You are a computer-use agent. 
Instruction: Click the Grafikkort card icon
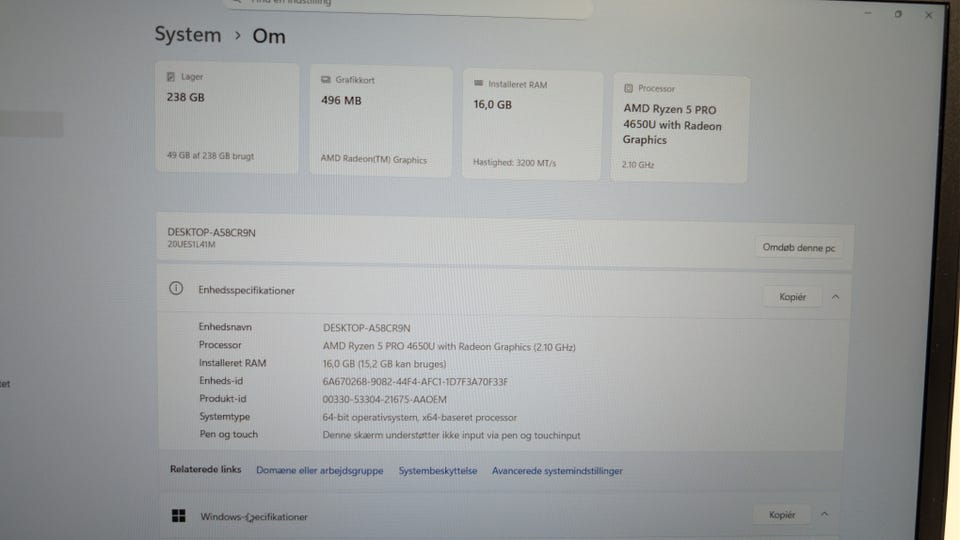(x=325, y=80)
